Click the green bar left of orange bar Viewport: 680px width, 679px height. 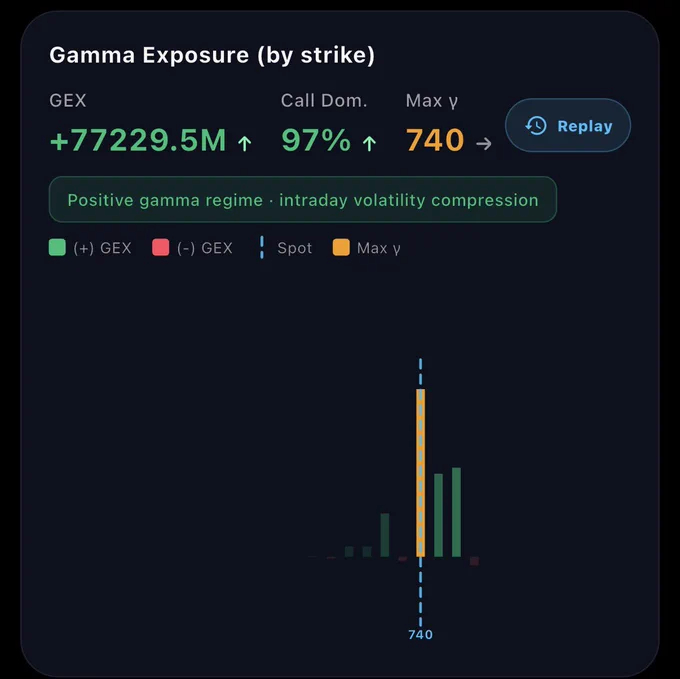pos(385,535)
